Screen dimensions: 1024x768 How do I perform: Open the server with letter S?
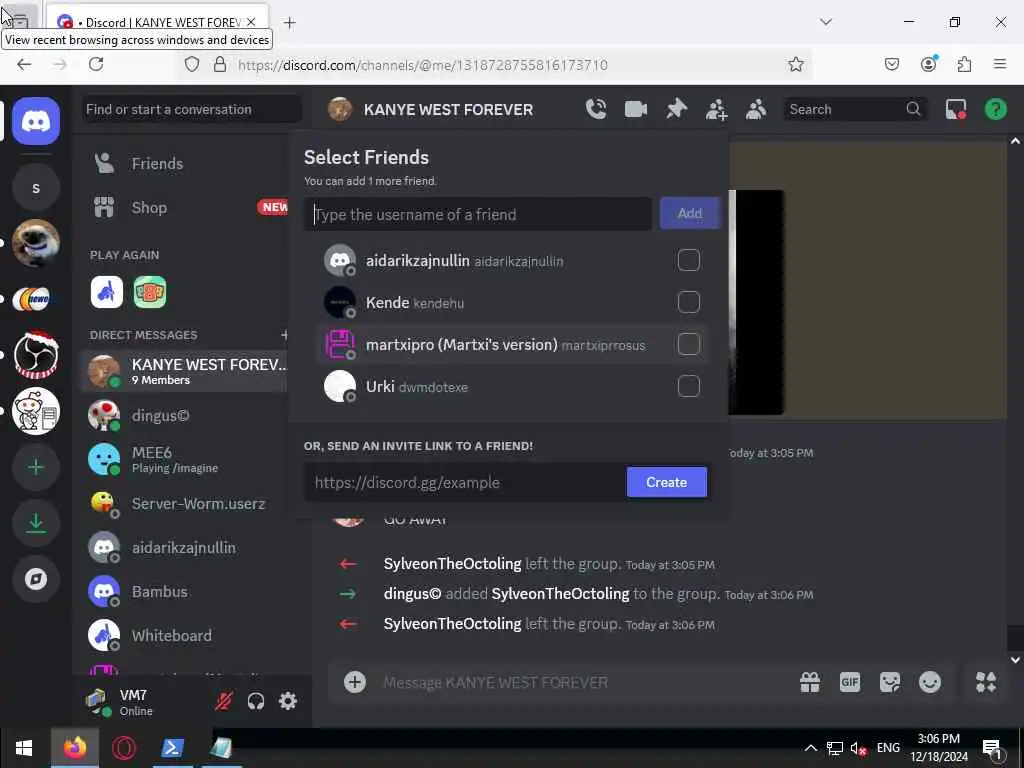(36, 188)
